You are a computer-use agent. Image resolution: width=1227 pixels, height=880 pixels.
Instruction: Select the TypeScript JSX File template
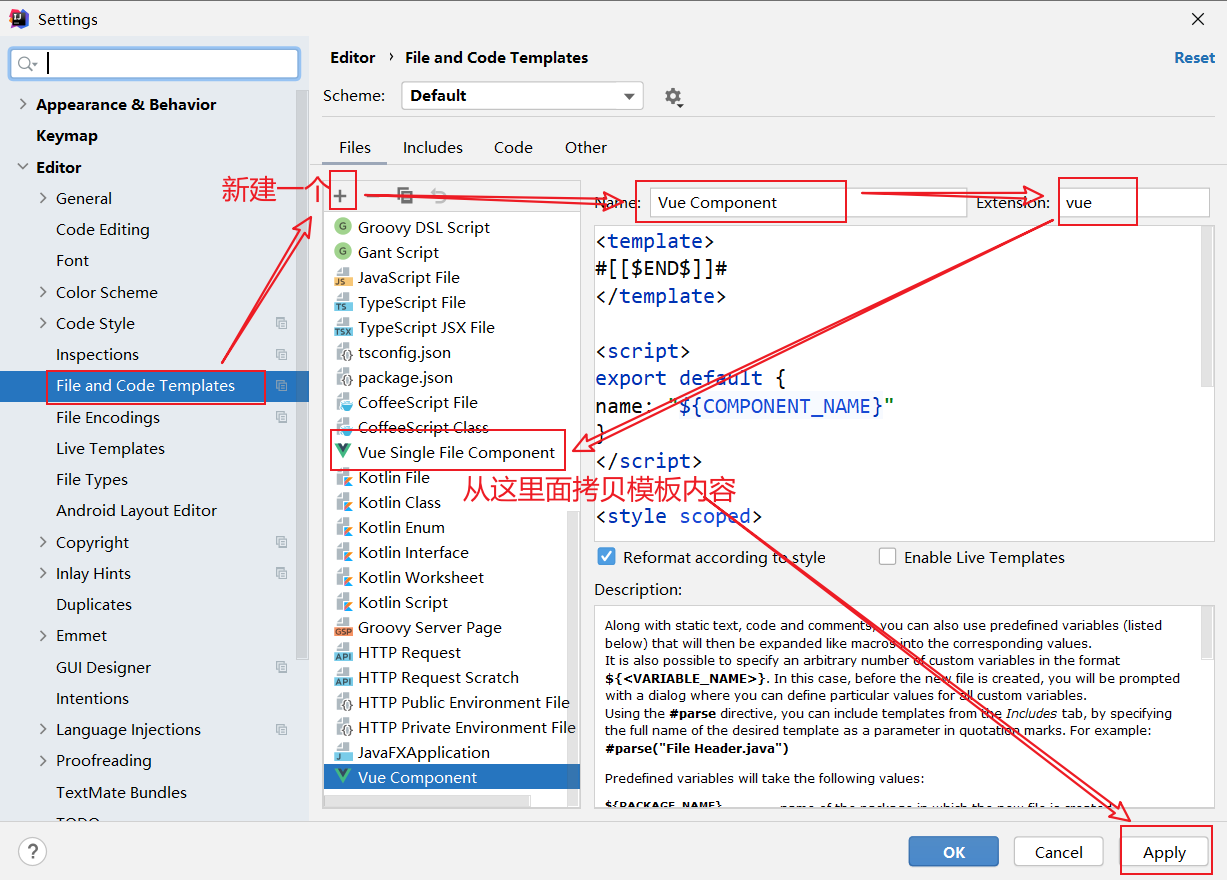coord(425,327)
